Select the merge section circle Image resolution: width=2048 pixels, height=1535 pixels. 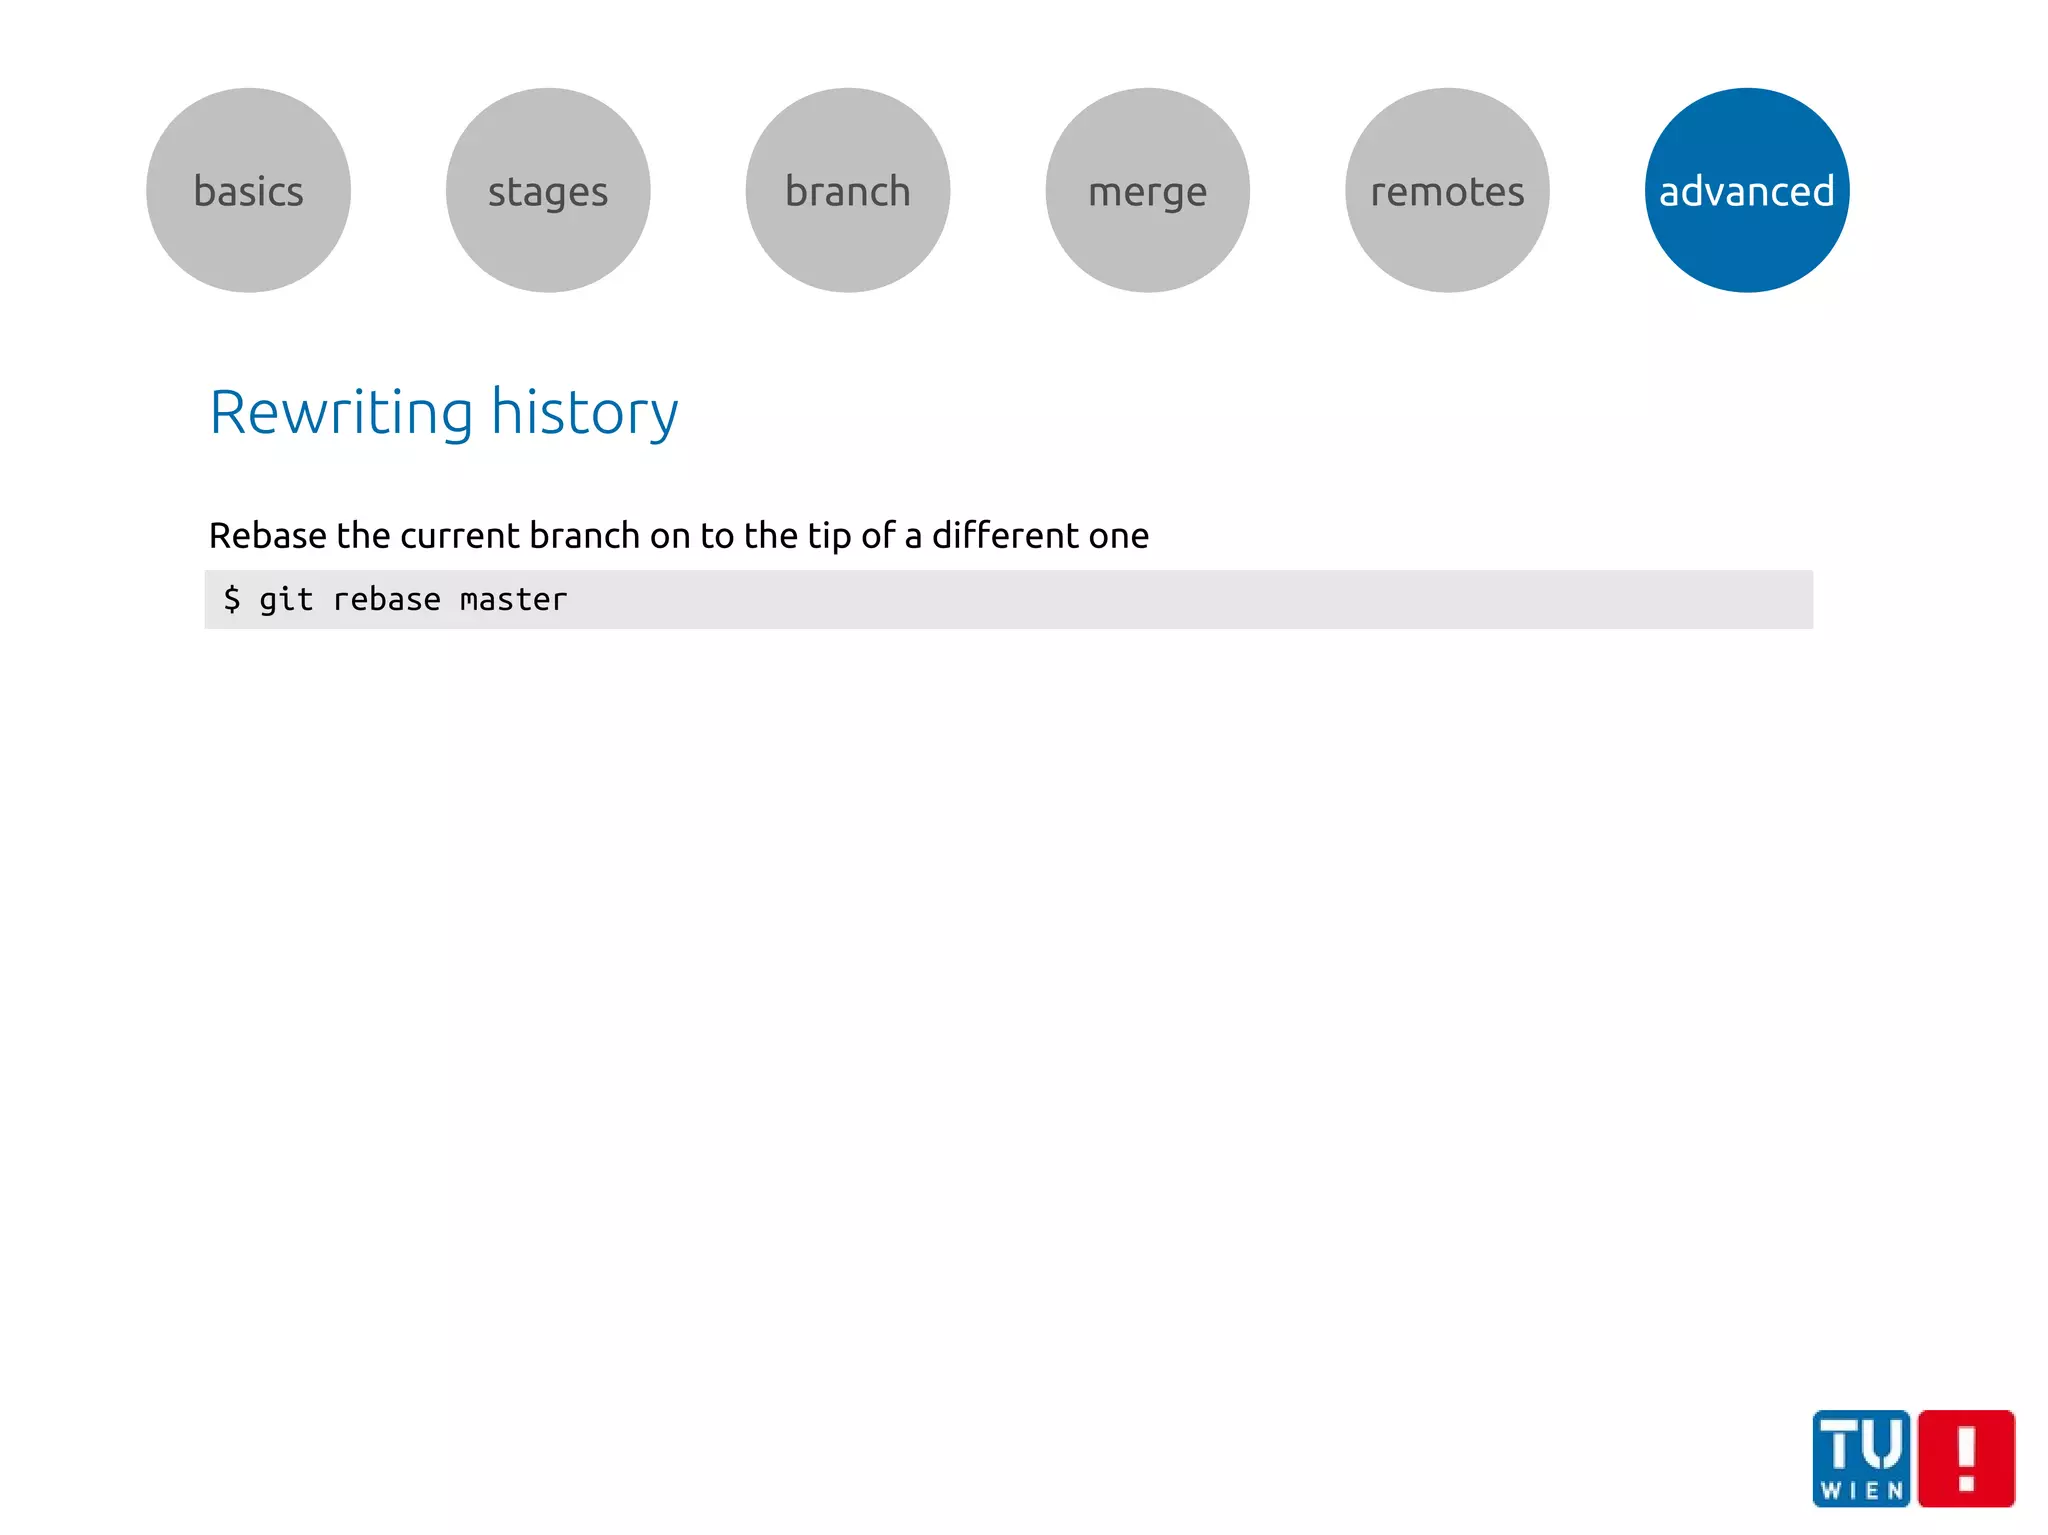1148,190
